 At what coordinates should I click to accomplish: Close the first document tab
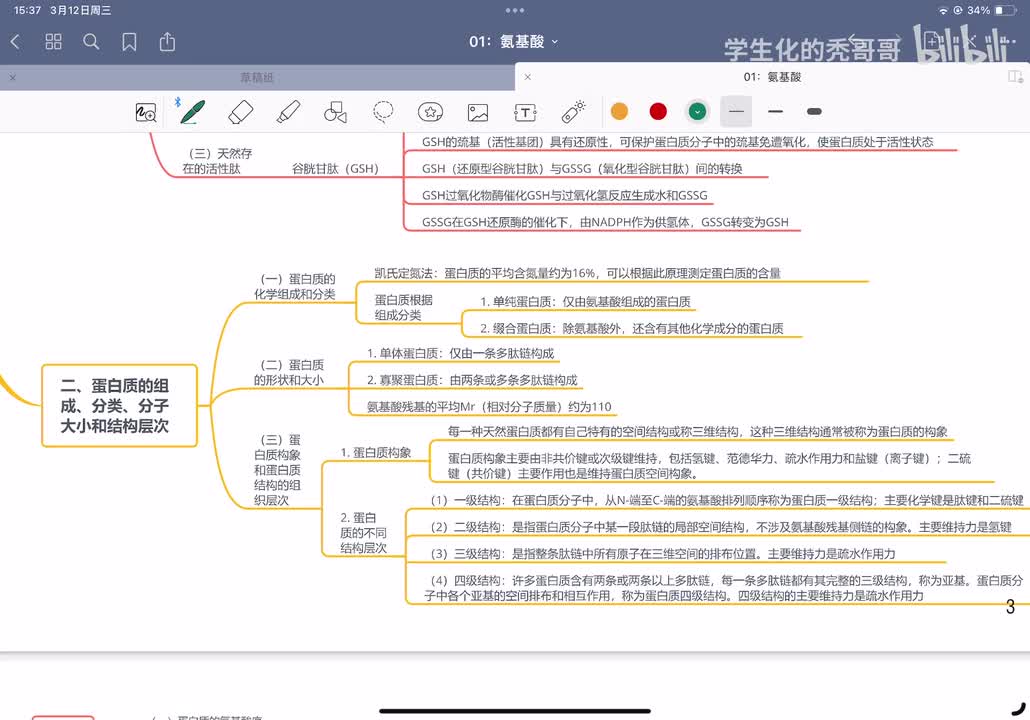tap(12, 78)
